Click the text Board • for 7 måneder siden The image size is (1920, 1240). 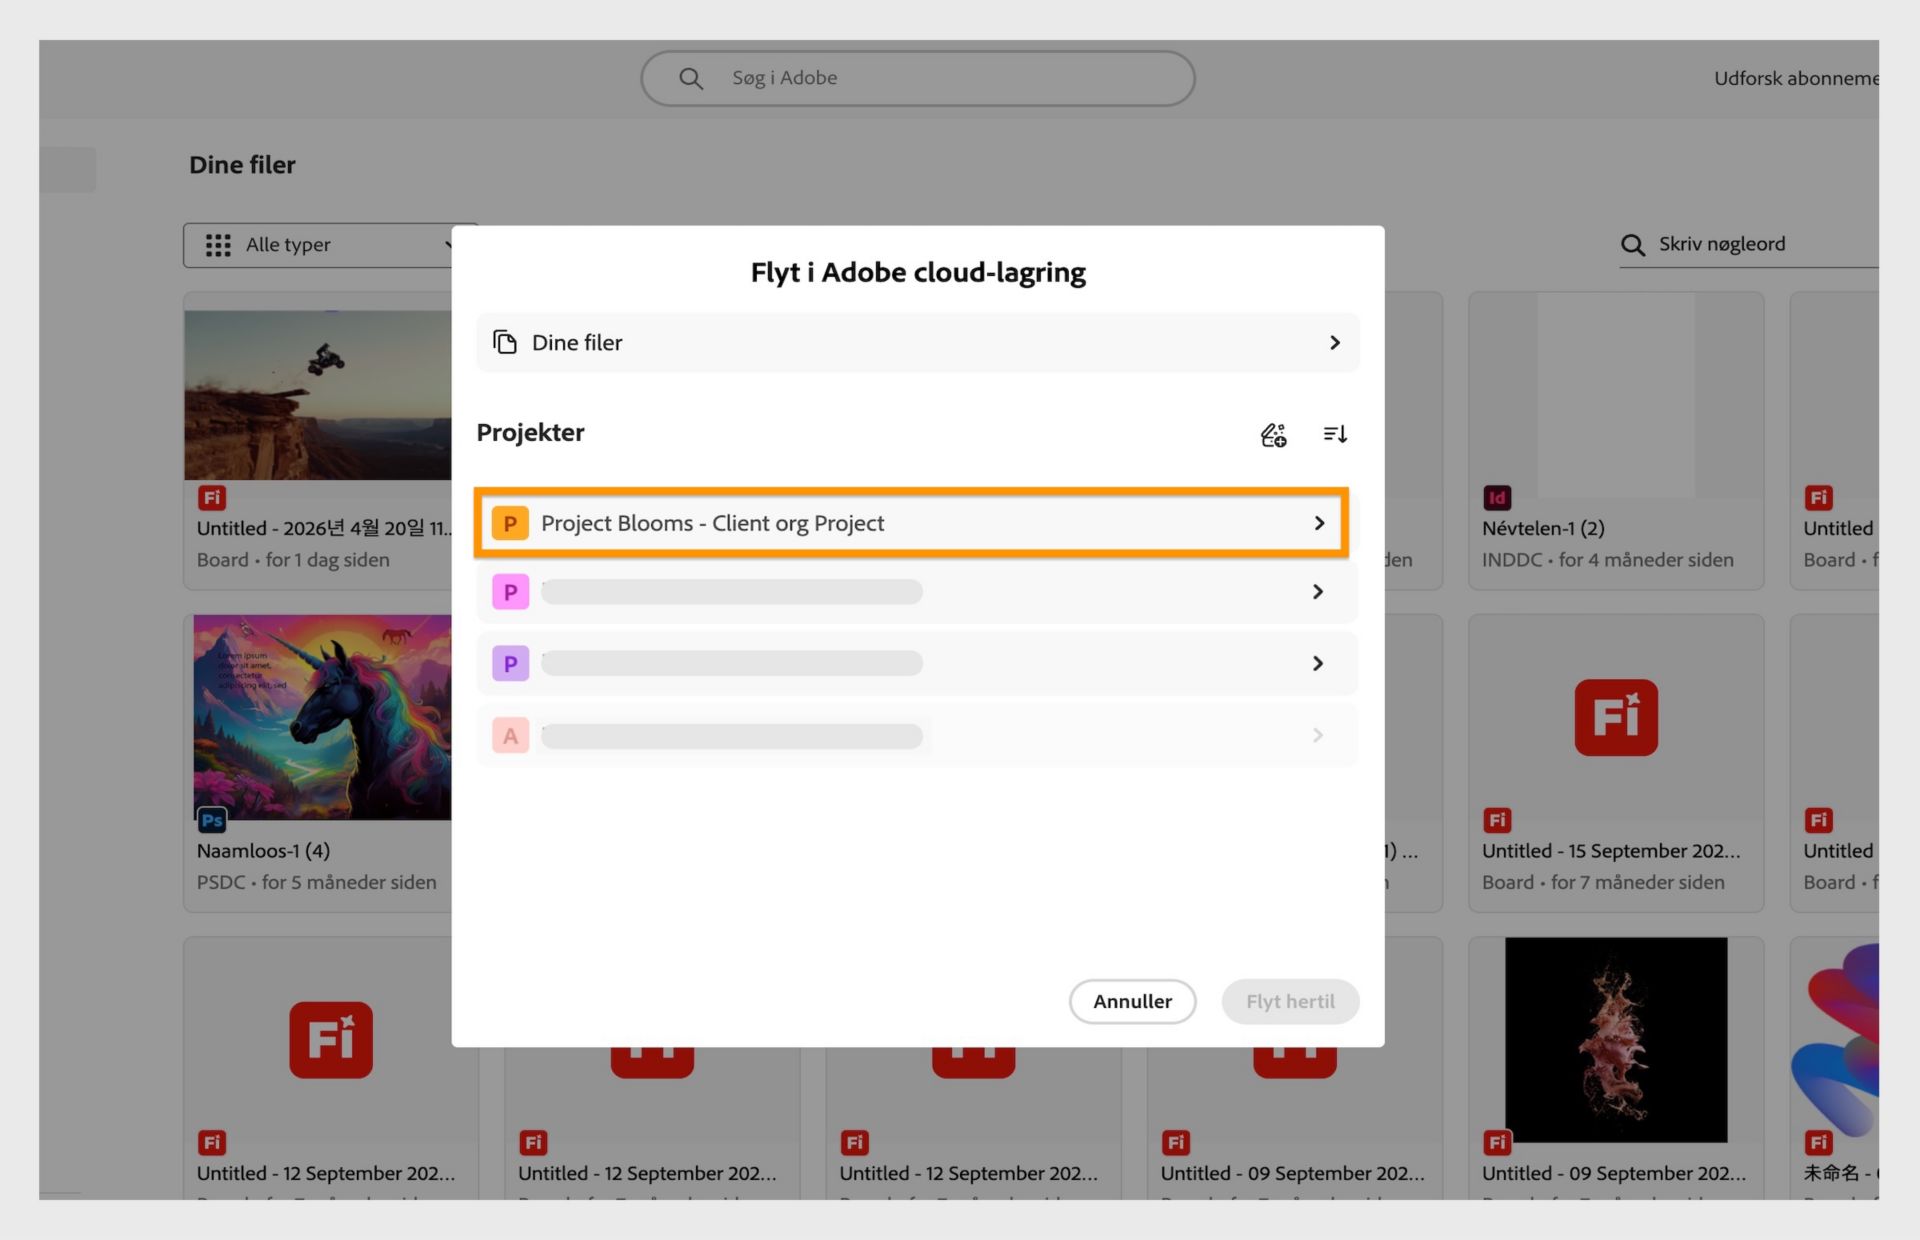[1603, 882]
